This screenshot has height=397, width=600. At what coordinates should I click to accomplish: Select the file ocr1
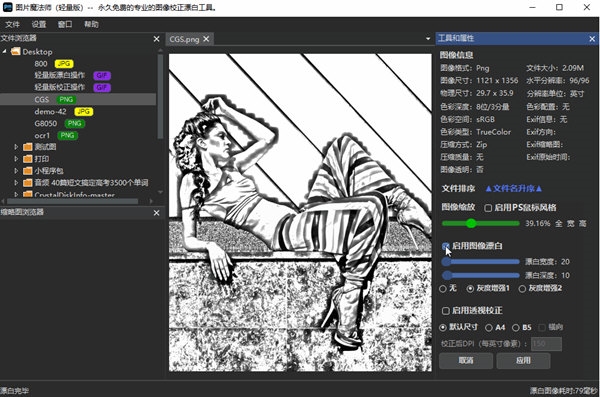[42, 136]
